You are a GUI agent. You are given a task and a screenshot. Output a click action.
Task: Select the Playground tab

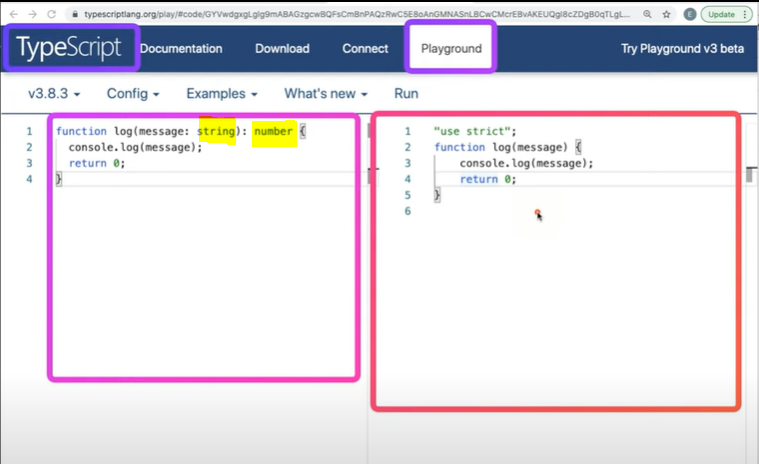point(451,48)
